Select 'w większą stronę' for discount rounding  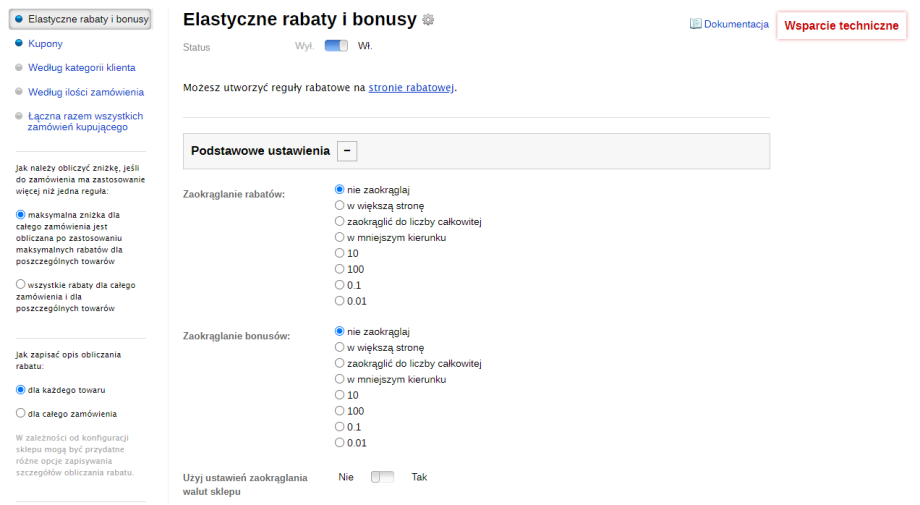coord(340,205)
